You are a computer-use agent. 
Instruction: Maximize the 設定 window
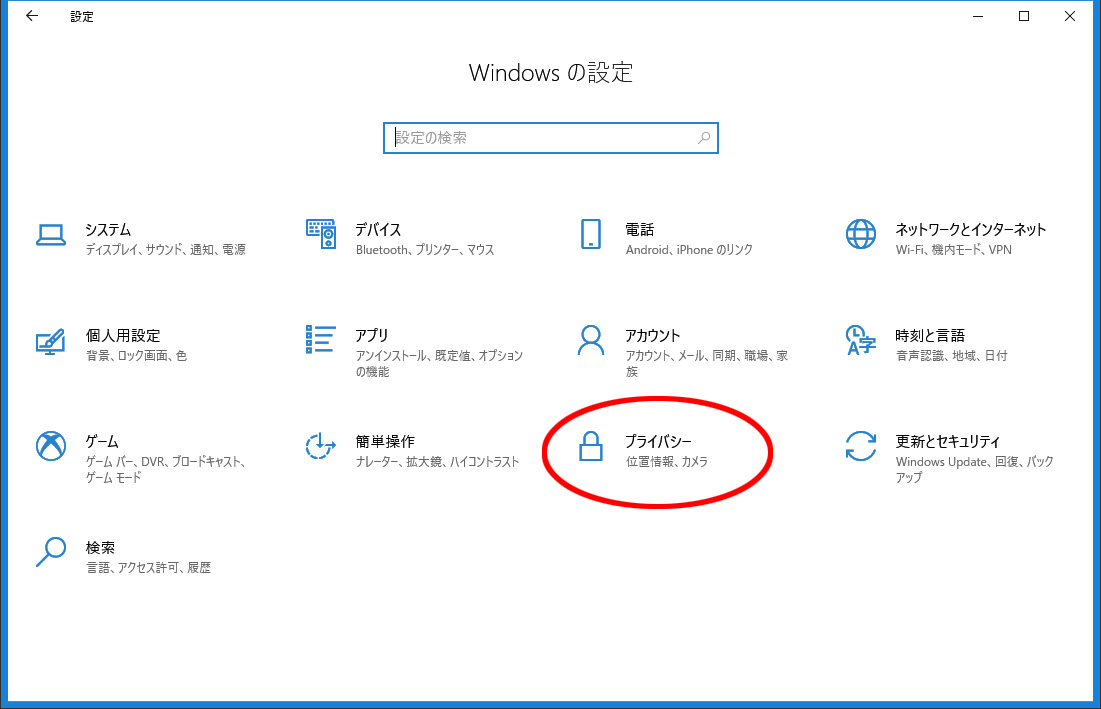point(1024,16)
